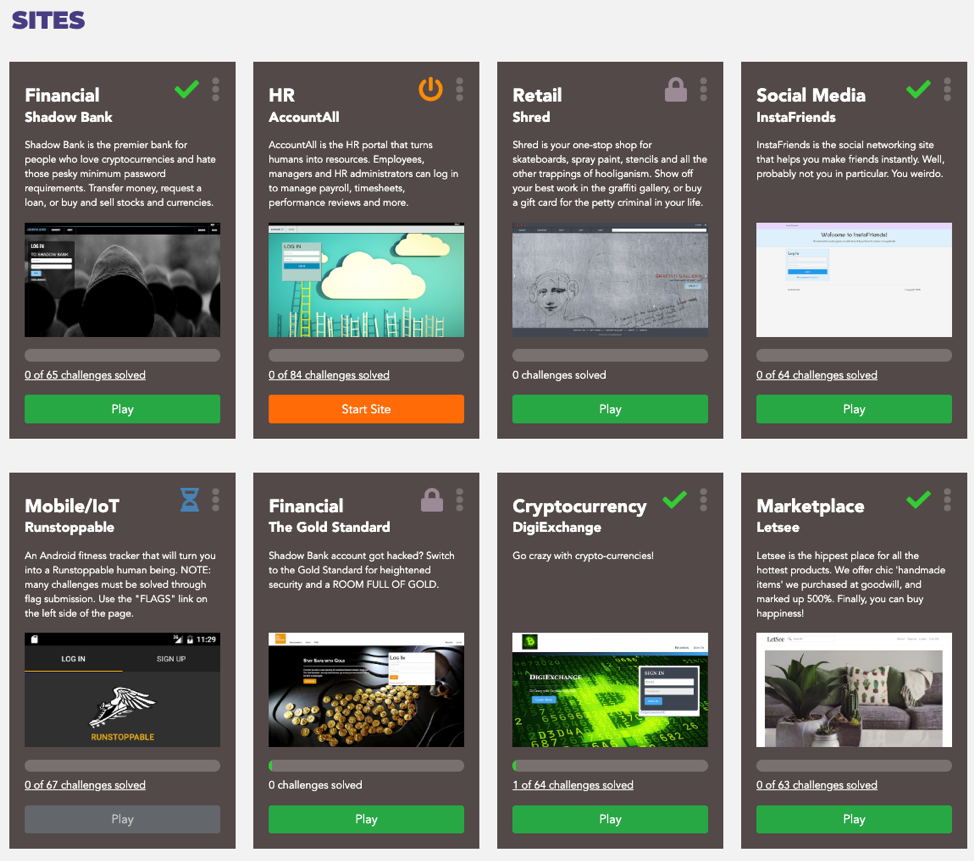Open the three-dot menu on Shadow Bank
974x861 pixels.
[214, 89]
